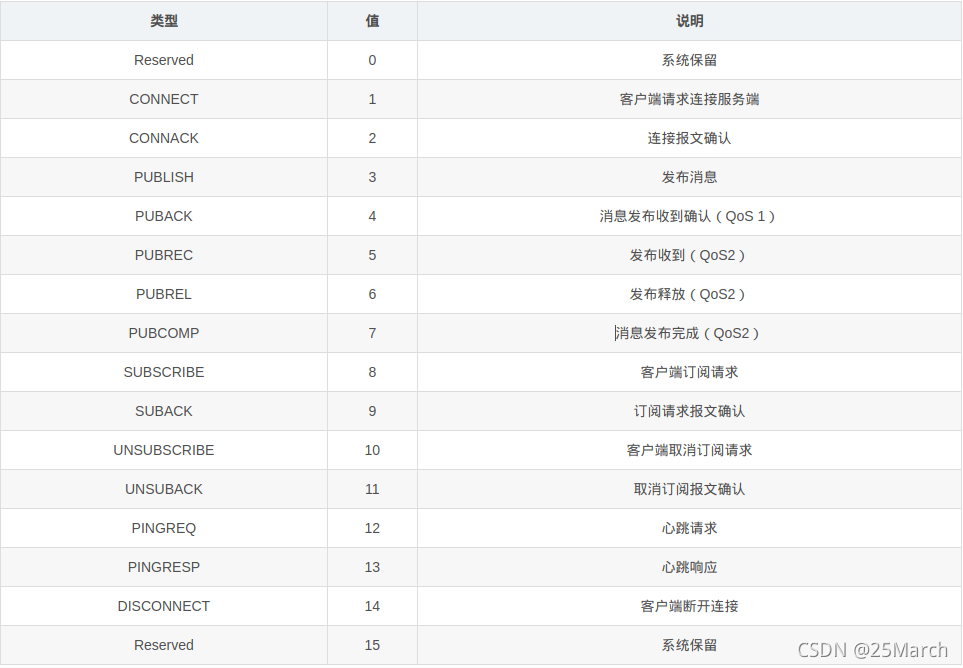Click value 7 in the PUBCOMP row

pyautogui.click(x=372, y=333)
